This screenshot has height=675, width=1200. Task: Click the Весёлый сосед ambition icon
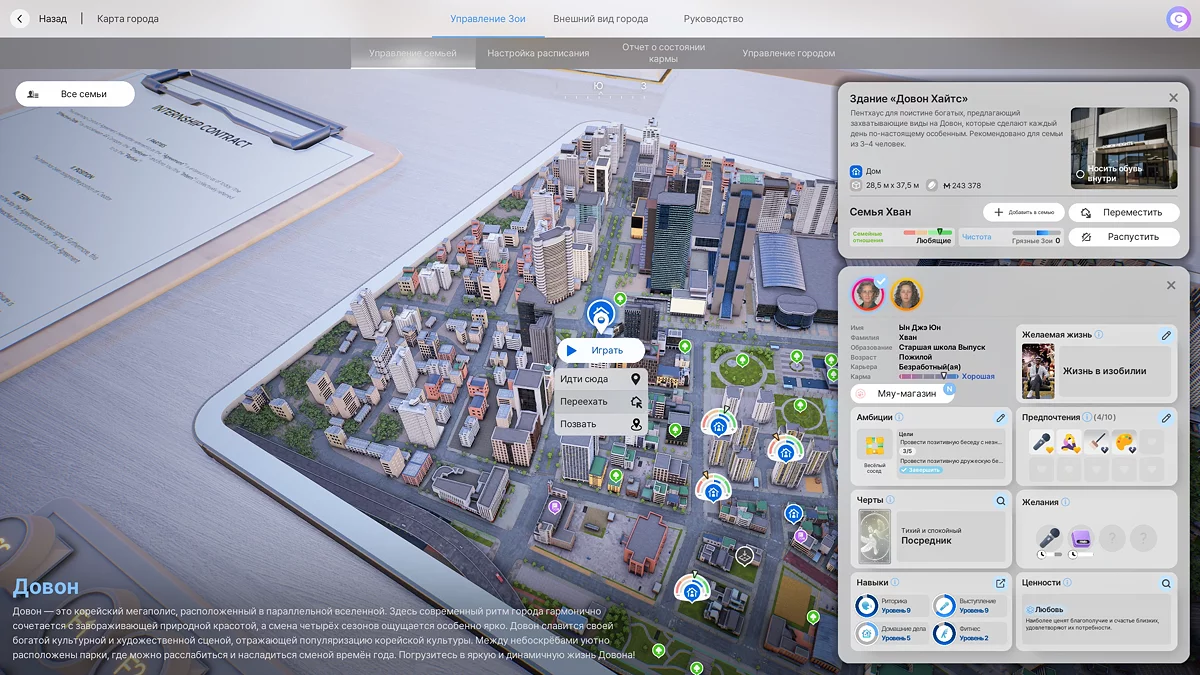point(874,445)
